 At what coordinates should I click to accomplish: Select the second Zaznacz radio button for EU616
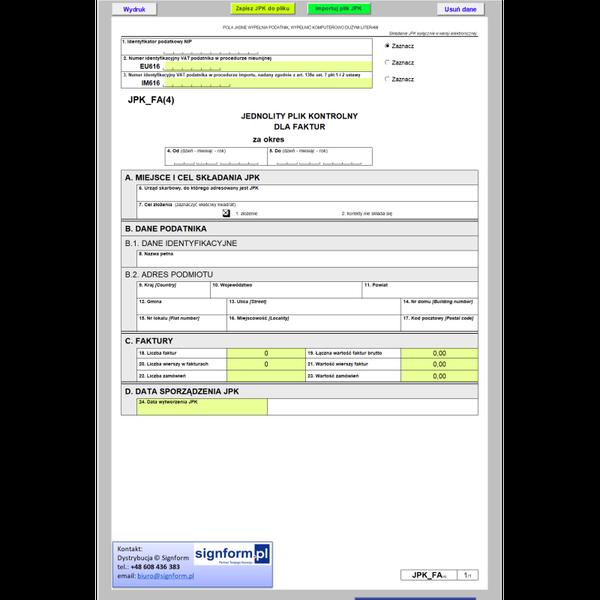[x=387, y=62]
